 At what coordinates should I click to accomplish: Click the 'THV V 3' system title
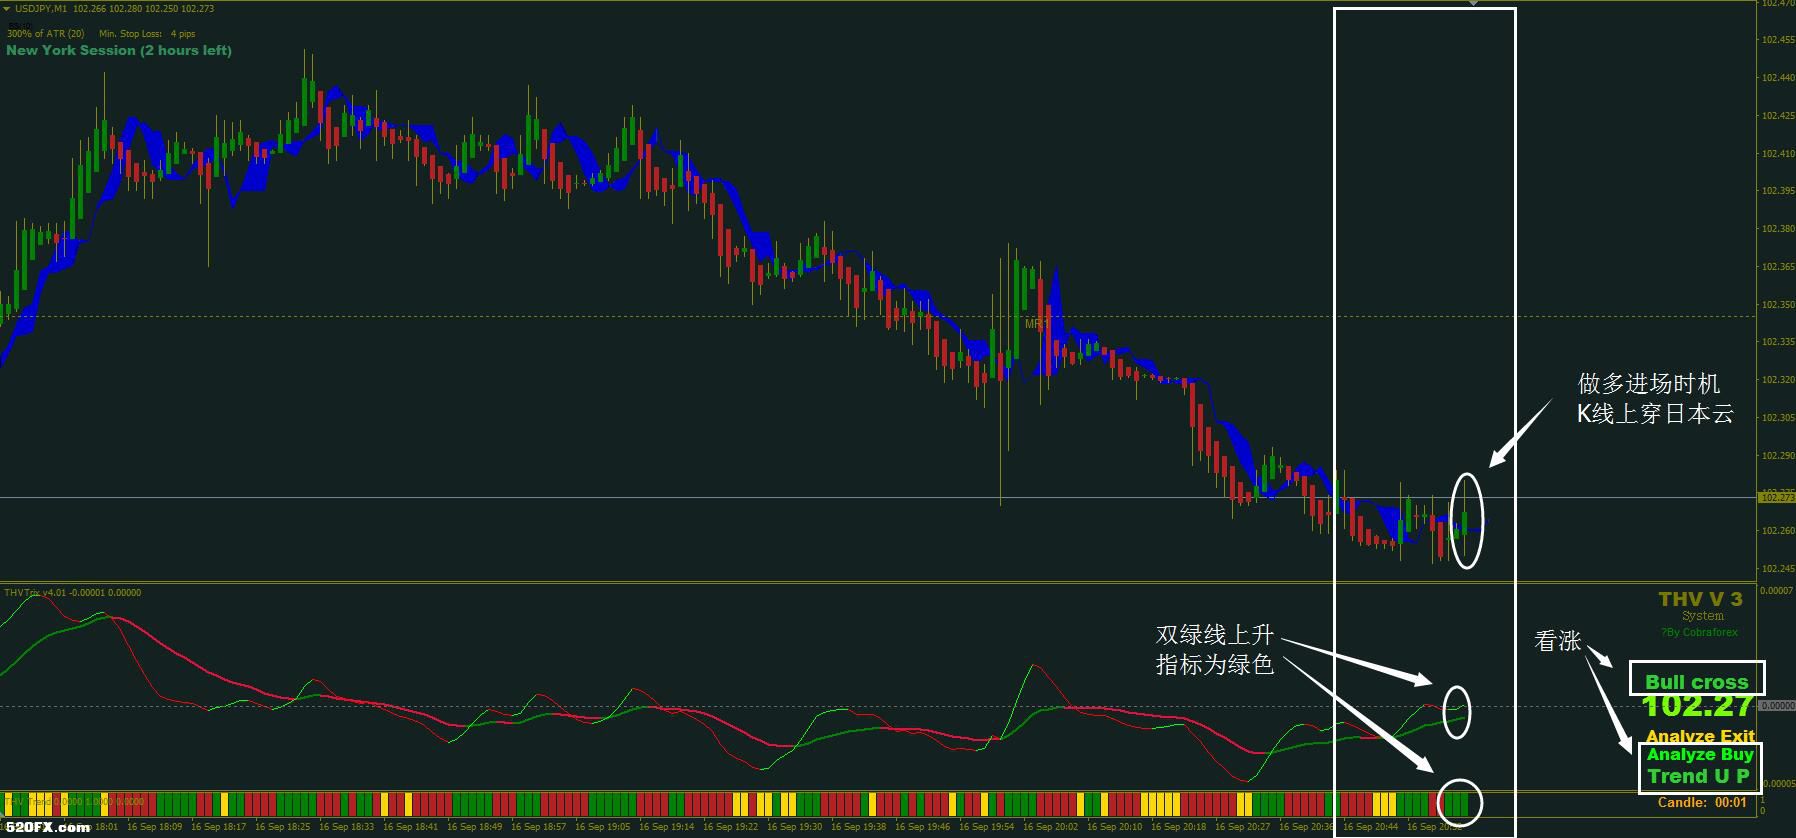tap(1700, 599)
